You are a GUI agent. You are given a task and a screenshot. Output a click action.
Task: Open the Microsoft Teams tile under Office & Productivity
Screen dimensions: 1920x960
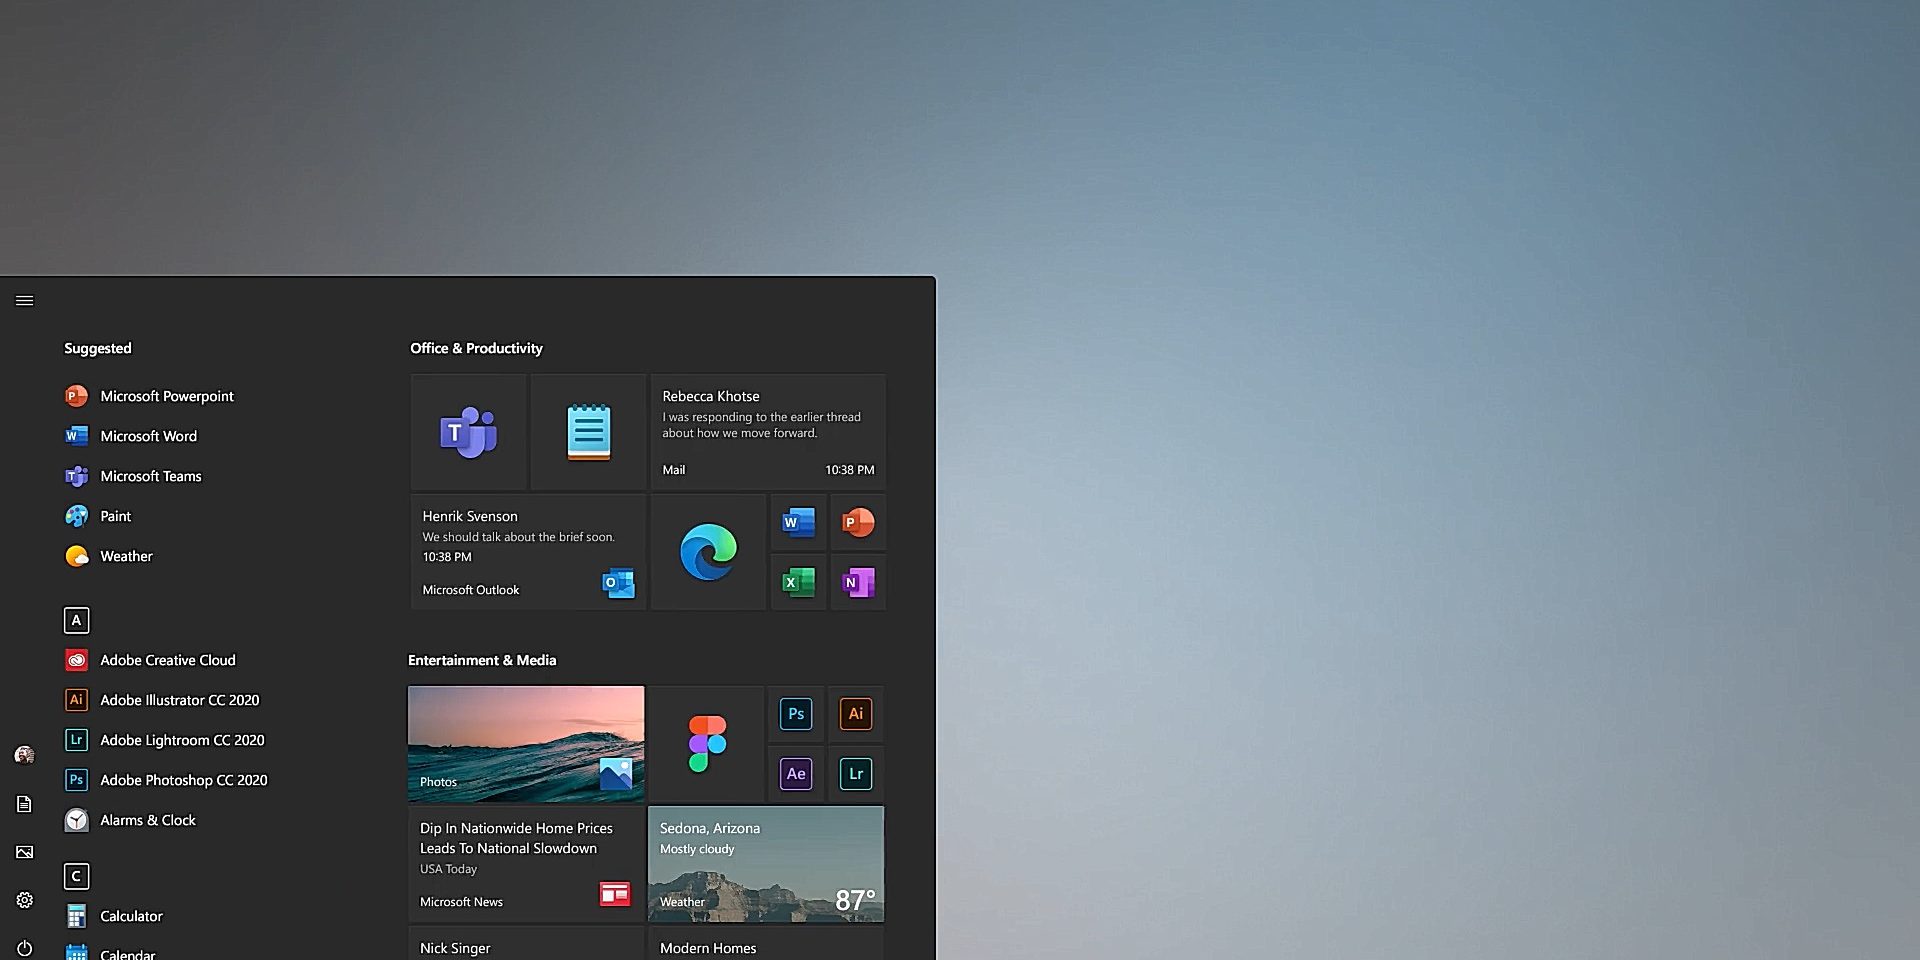pyautogui.click(x=468, y=431)
